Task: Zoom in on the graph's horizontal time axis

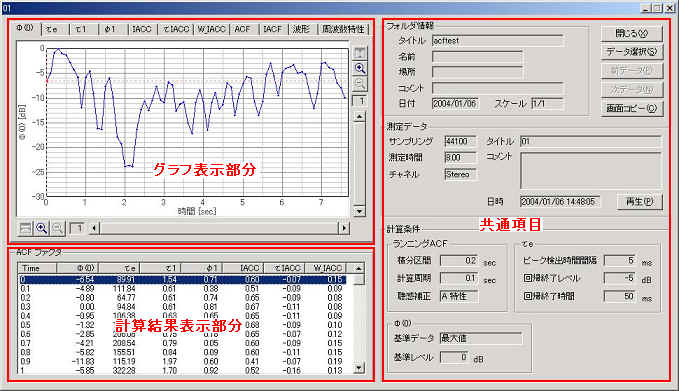Action: coord(42,228)
